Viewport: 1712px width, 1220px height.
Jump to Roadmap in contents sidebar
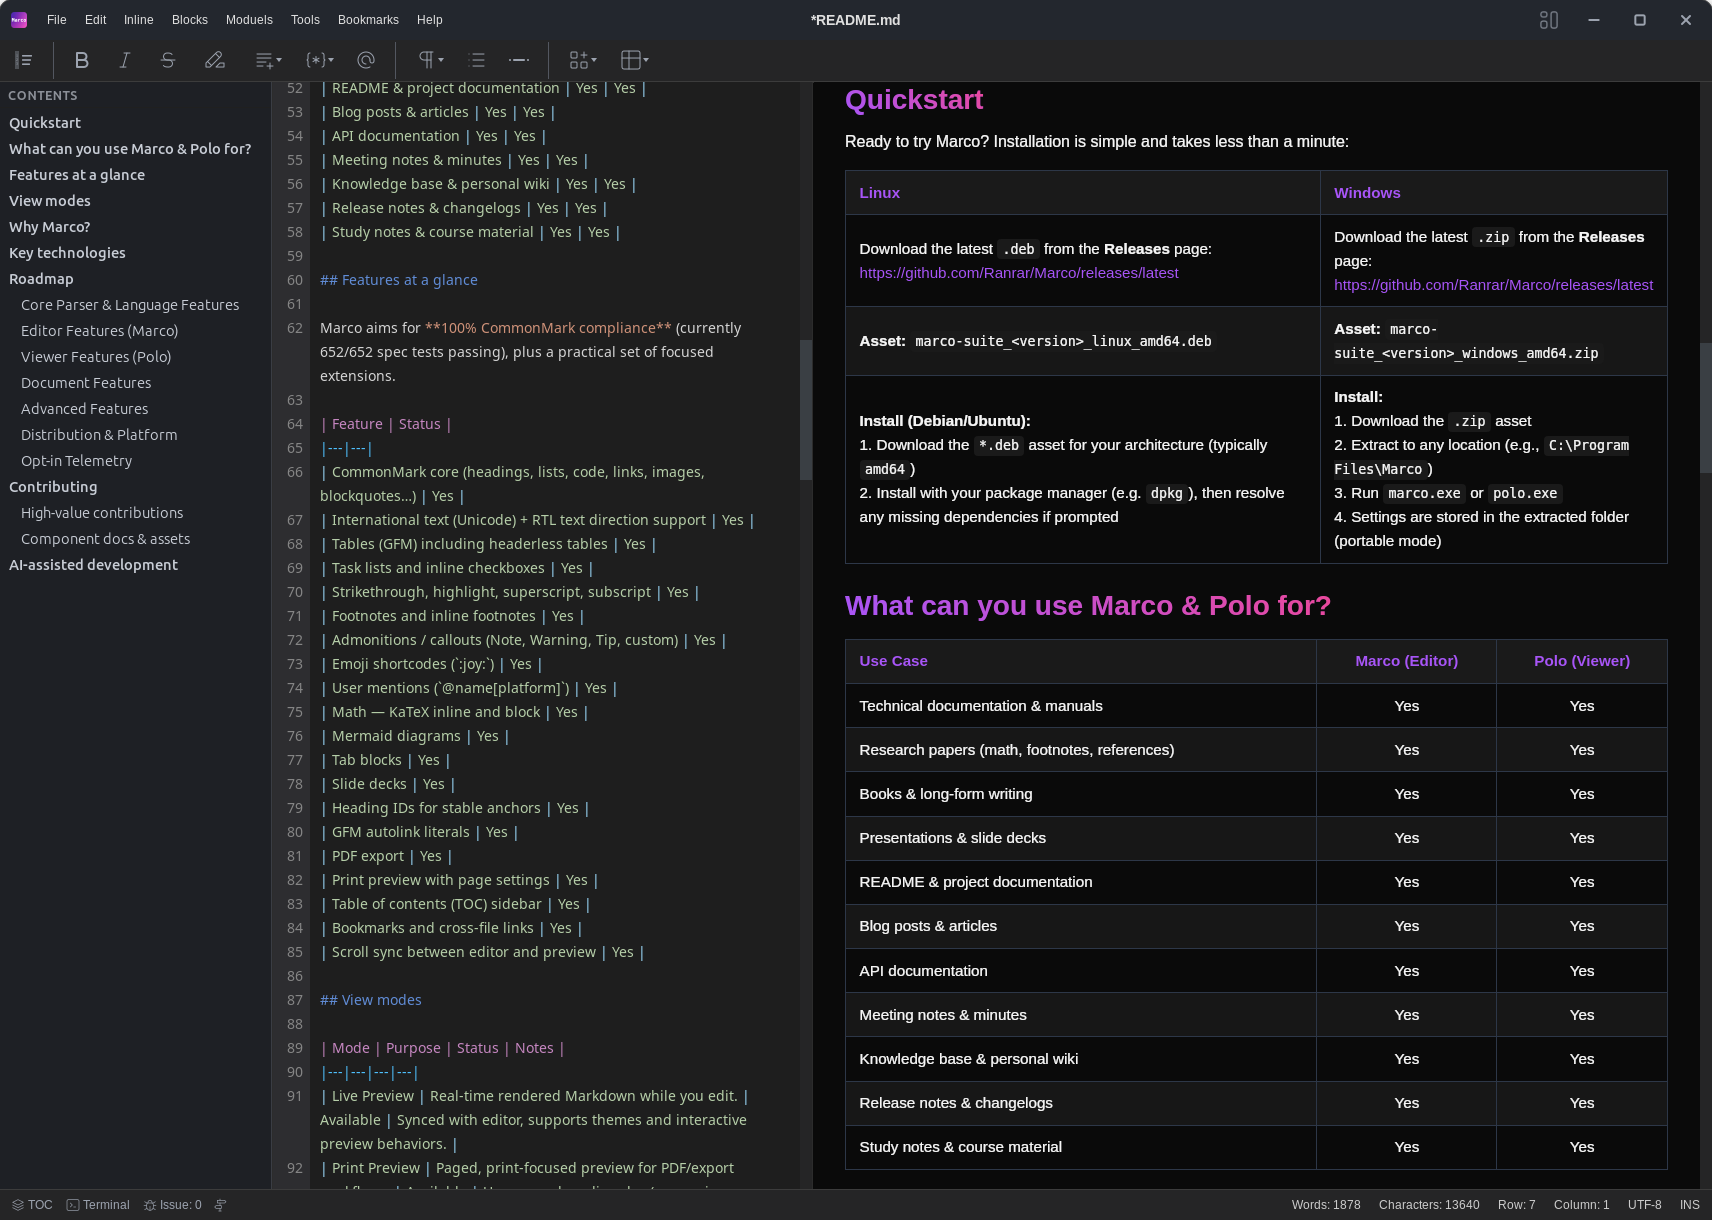(x=41, y=279)
